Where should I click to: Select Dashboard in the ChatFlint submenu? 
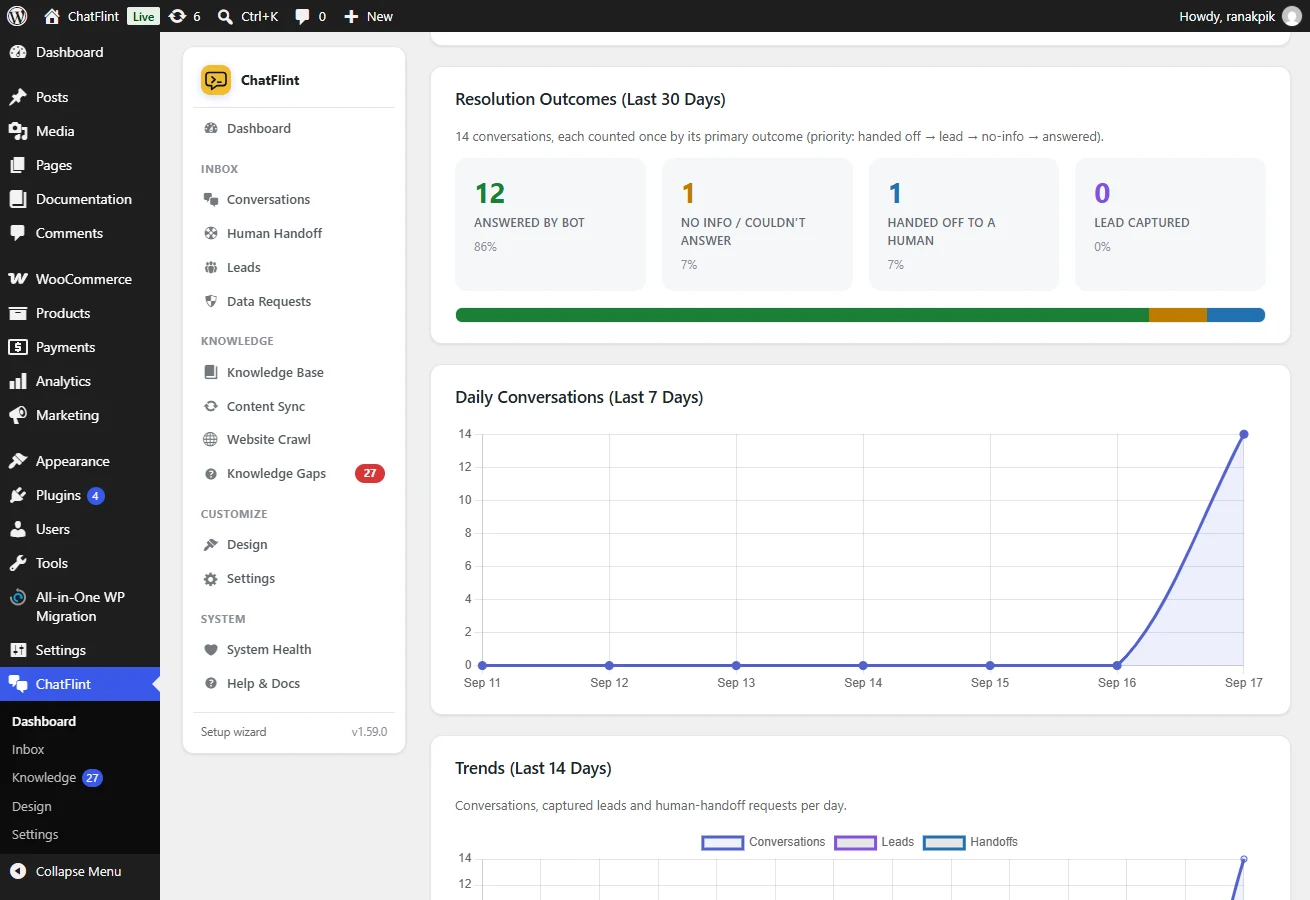click(x=44, y=721)
